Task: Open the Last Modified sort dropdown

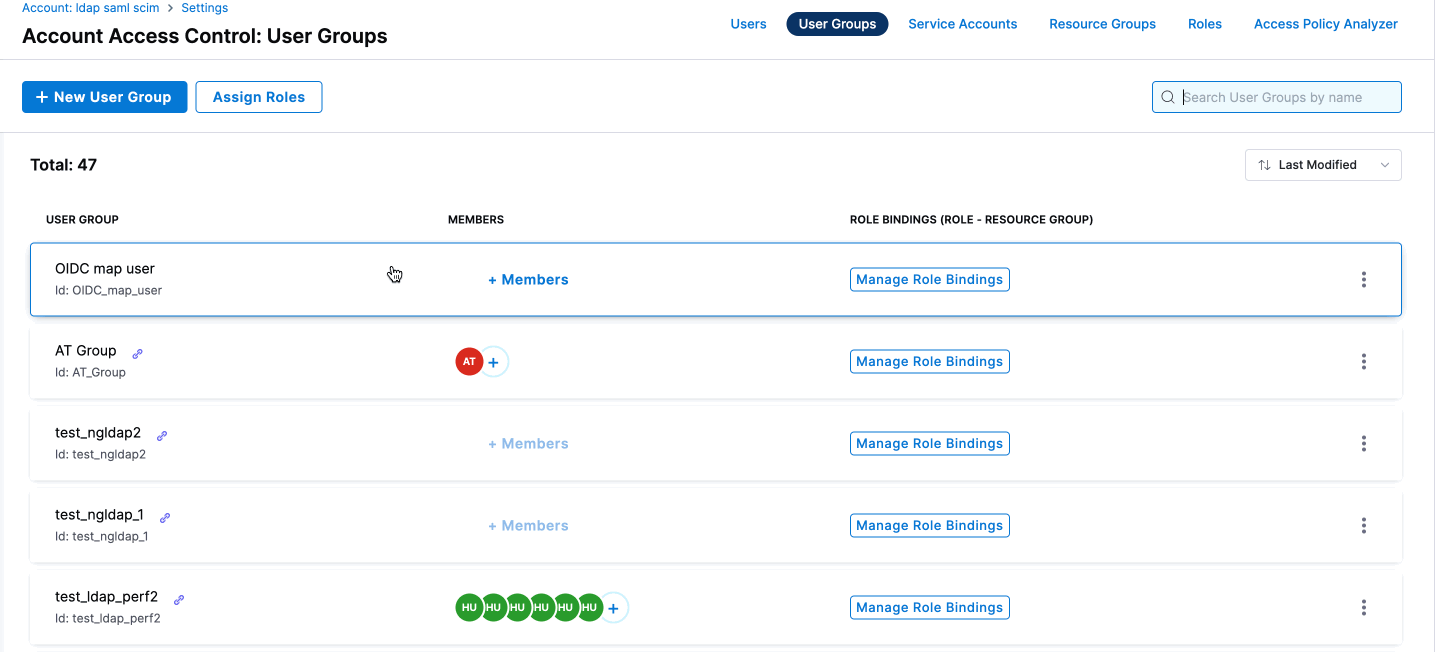Action: pos(1322,165)
